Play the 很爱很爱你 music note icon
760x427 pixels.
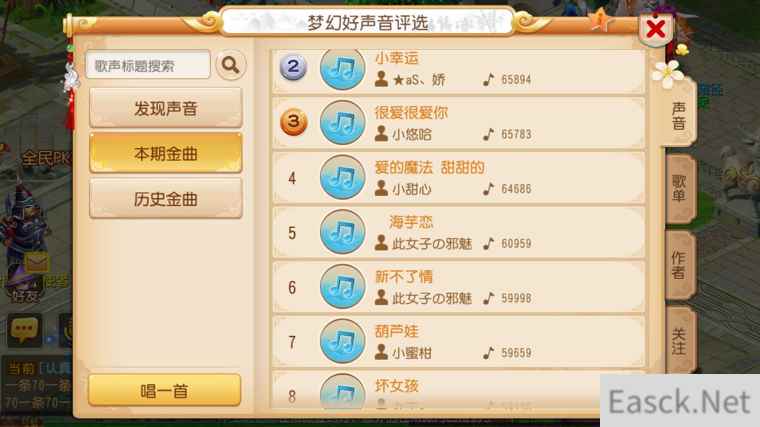343,123
